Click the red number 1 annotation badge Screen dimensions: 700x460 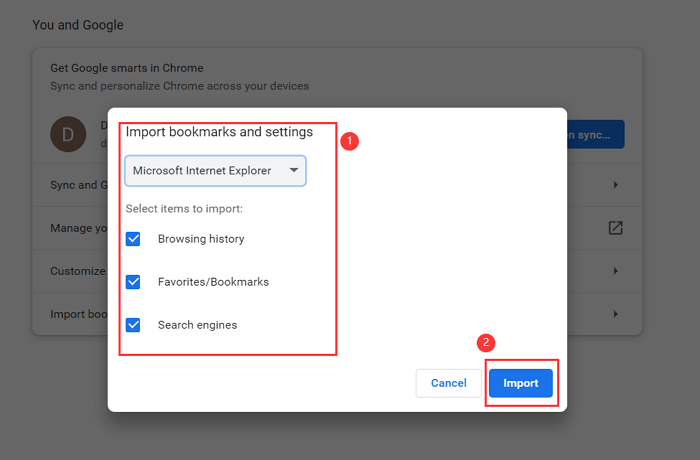(x=350, y=141)
